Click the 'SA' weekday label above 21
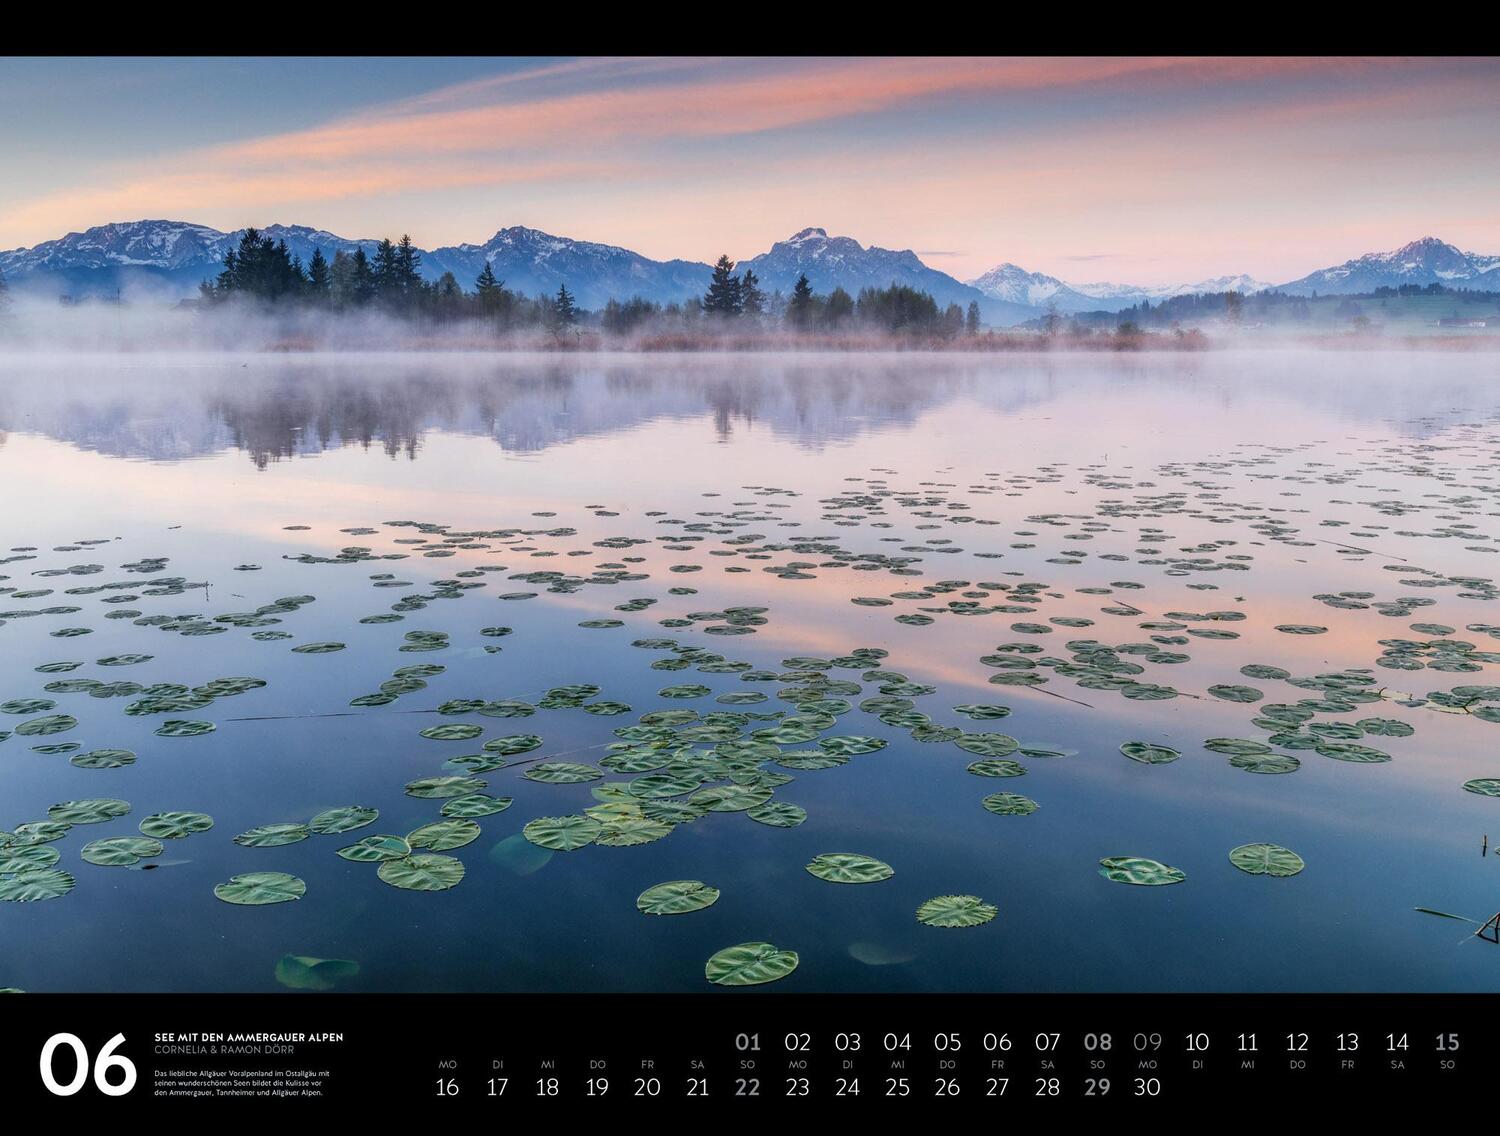The width and height of the screenshot is (1500, 1136). coord(697,1065)
